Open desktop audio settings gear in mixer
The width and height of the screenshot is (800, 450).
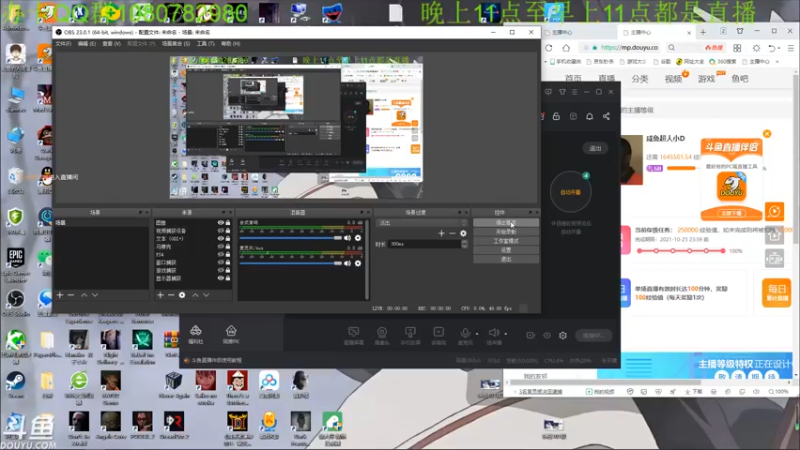[x=358, y=238]
